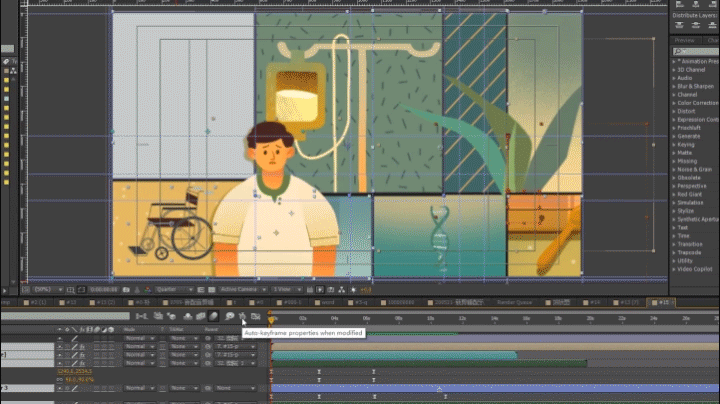Click the first Distribute Layers icon
Image resolution: width=720 pixels, height=404 pixels.
(x=680, y=25)
